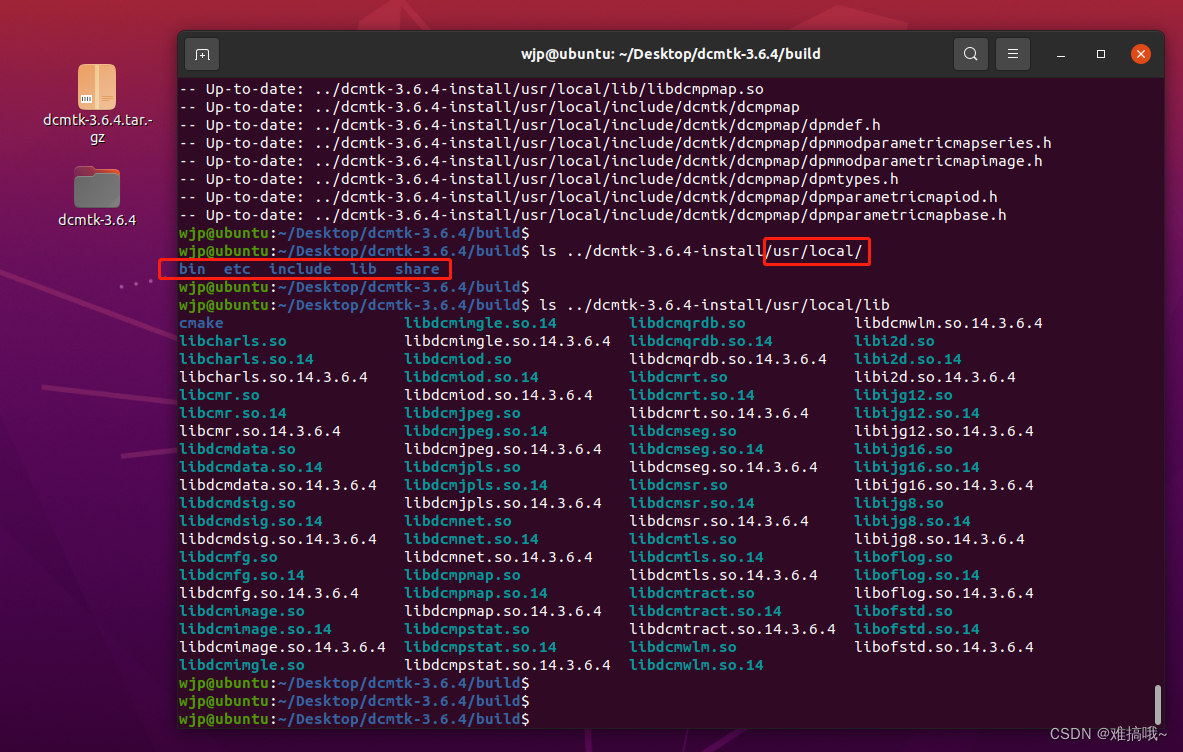
Task: Click 'libijg12.so.14' entry
Action: (x=917, y=413)
